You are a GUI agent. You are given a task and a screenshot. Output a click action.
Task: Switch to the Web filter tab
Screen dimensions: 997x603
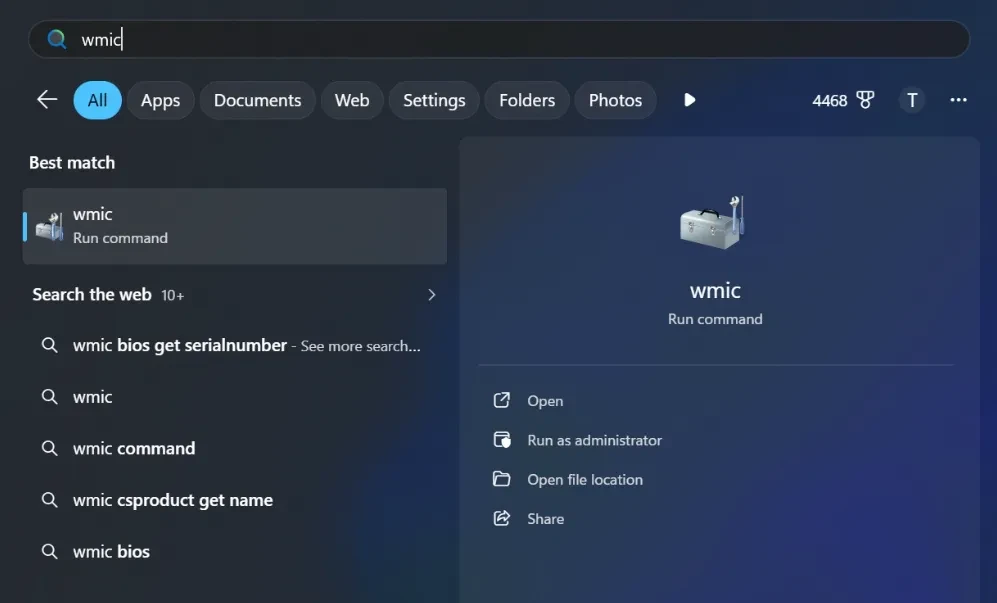tap(352, 100)
